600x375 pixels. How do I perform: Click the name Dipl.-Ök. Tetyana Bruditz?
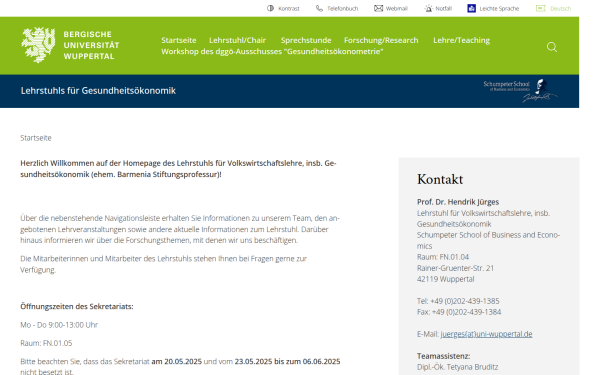pos(458,367)
